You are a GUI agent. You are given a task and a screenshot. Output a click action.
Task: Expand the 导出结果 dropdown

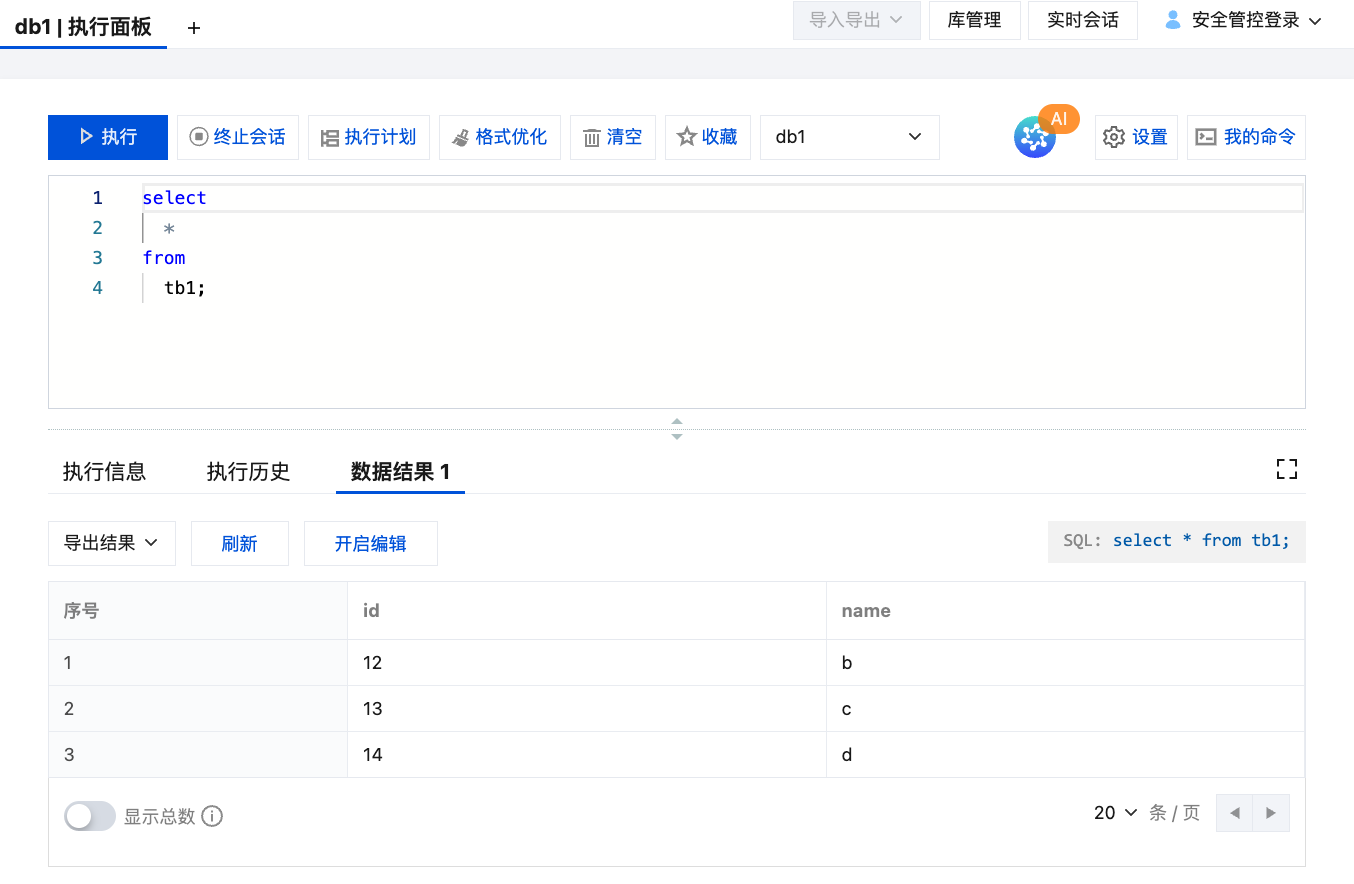point(112,543)
